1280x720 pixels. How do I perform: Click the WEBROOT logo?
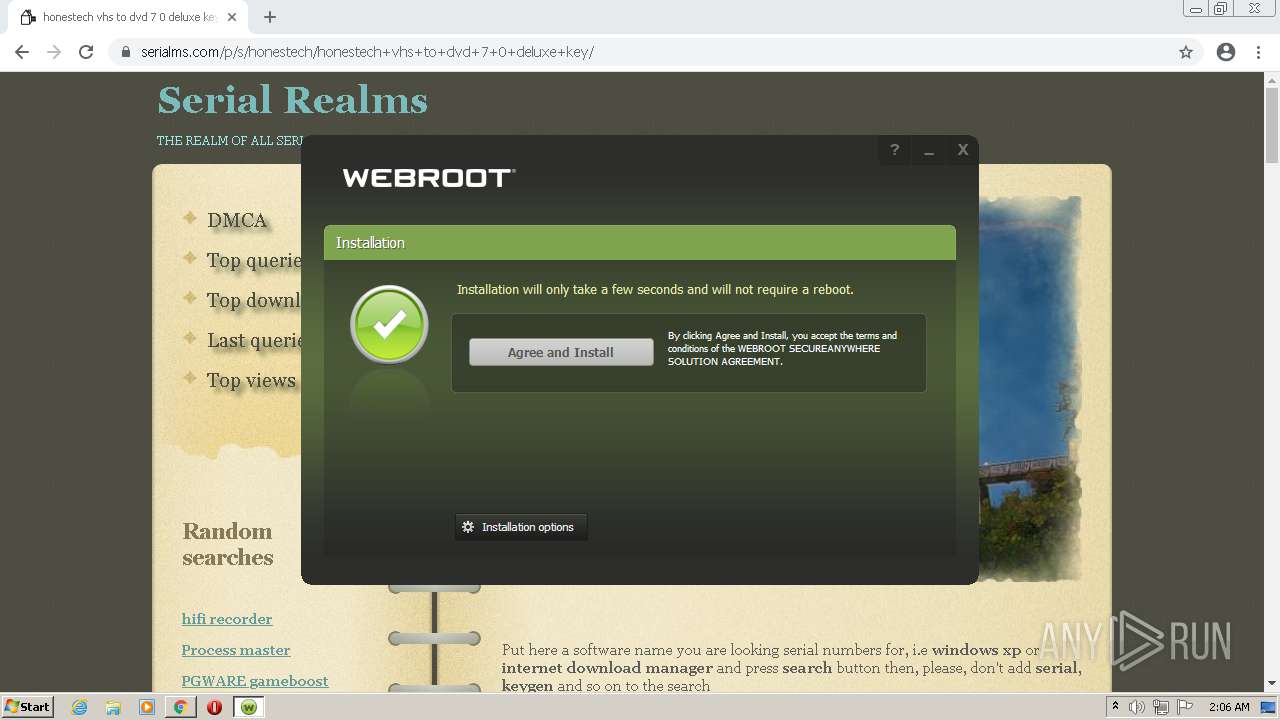(429, 178)
